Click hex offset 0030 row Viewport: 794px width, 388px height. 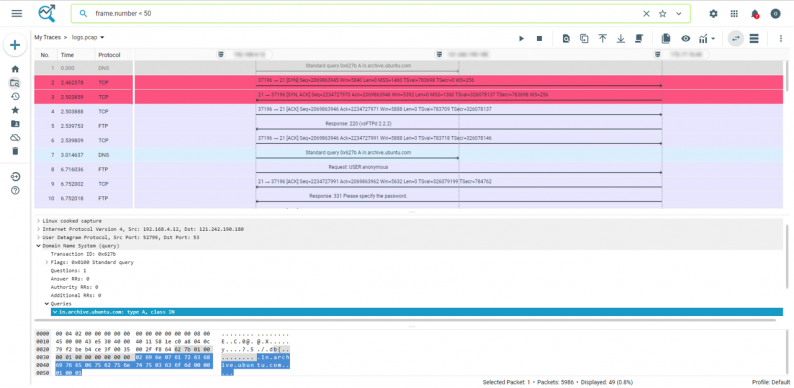42,357
